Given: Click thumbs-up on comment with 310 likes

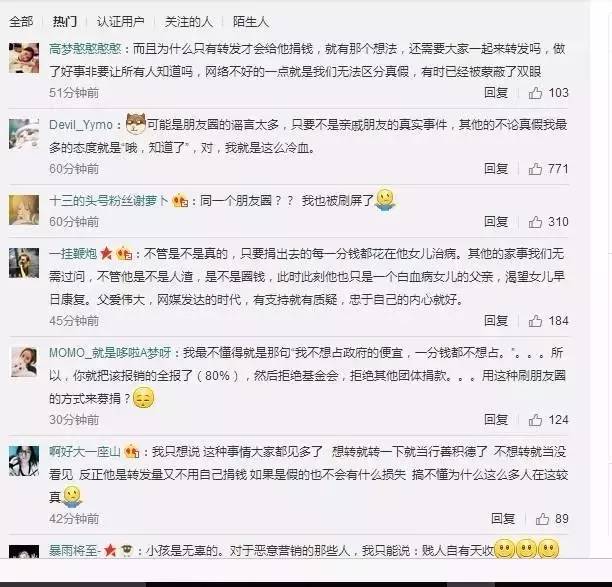Looking at the screenshot, I should 535,222.
